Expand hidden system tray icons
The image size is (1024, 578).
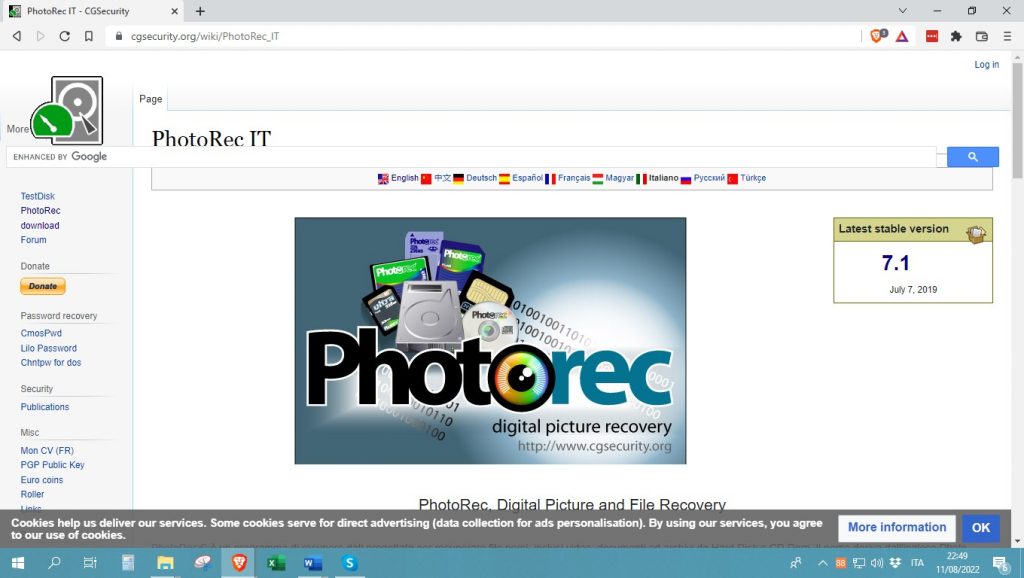coord(824,562)
